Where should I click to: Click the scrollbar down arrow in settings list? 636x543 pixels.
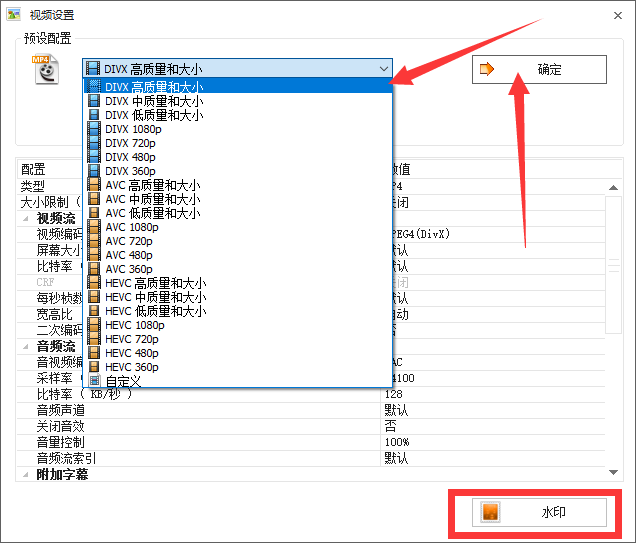[613, 472]
